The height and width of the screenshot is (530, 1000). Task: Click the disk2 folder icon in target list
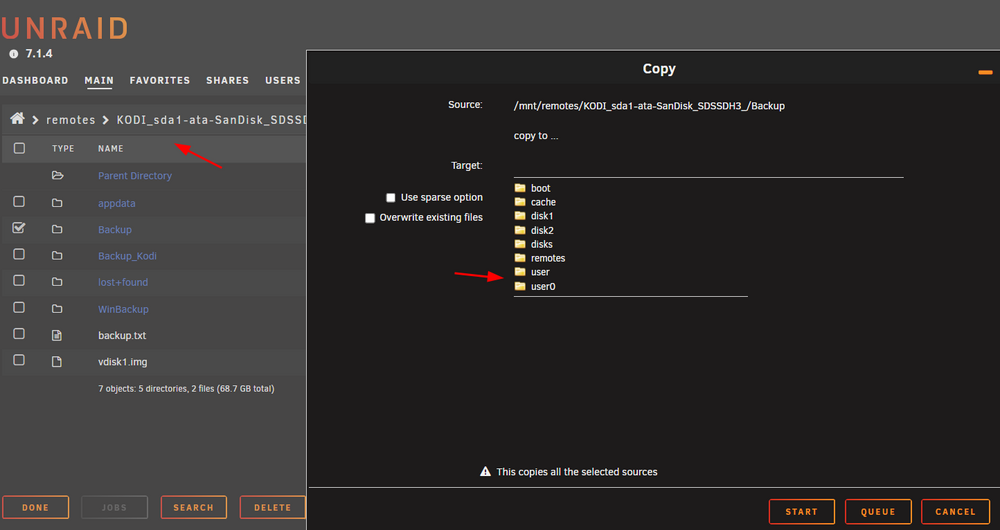point(520,230)
